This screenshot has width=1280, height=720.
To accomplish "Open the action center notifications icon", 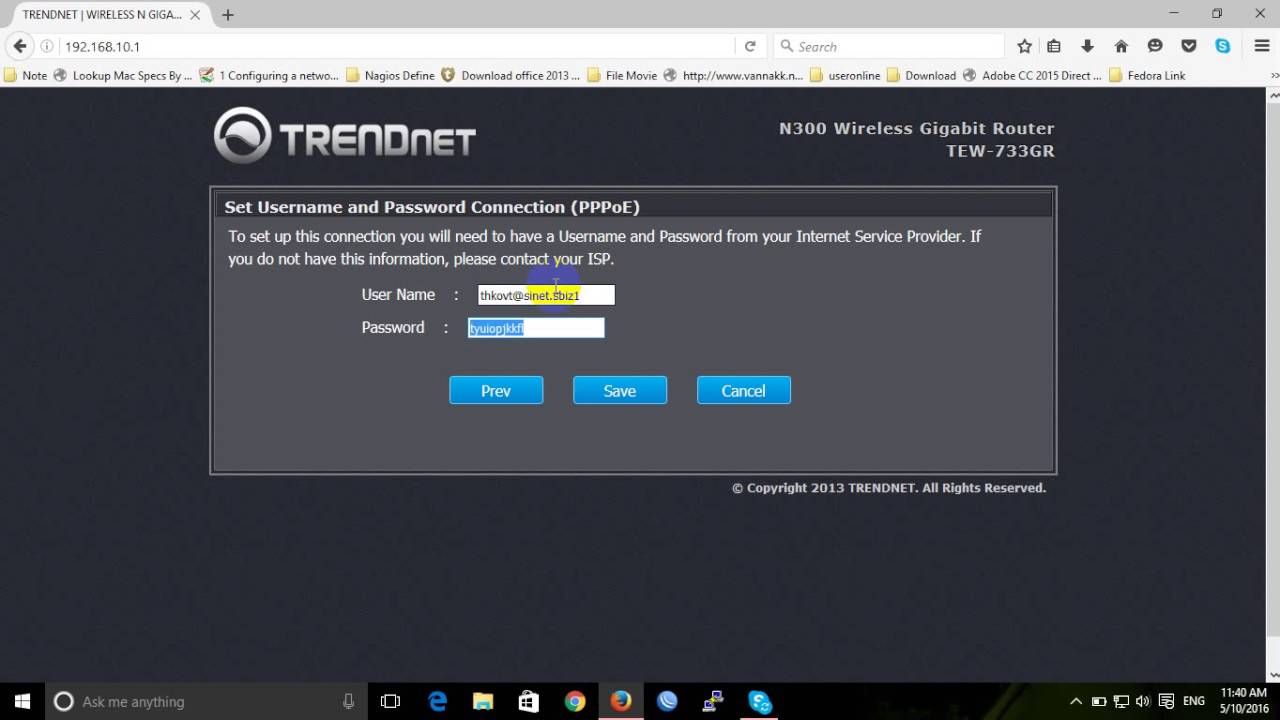I will coord(1166,701).
